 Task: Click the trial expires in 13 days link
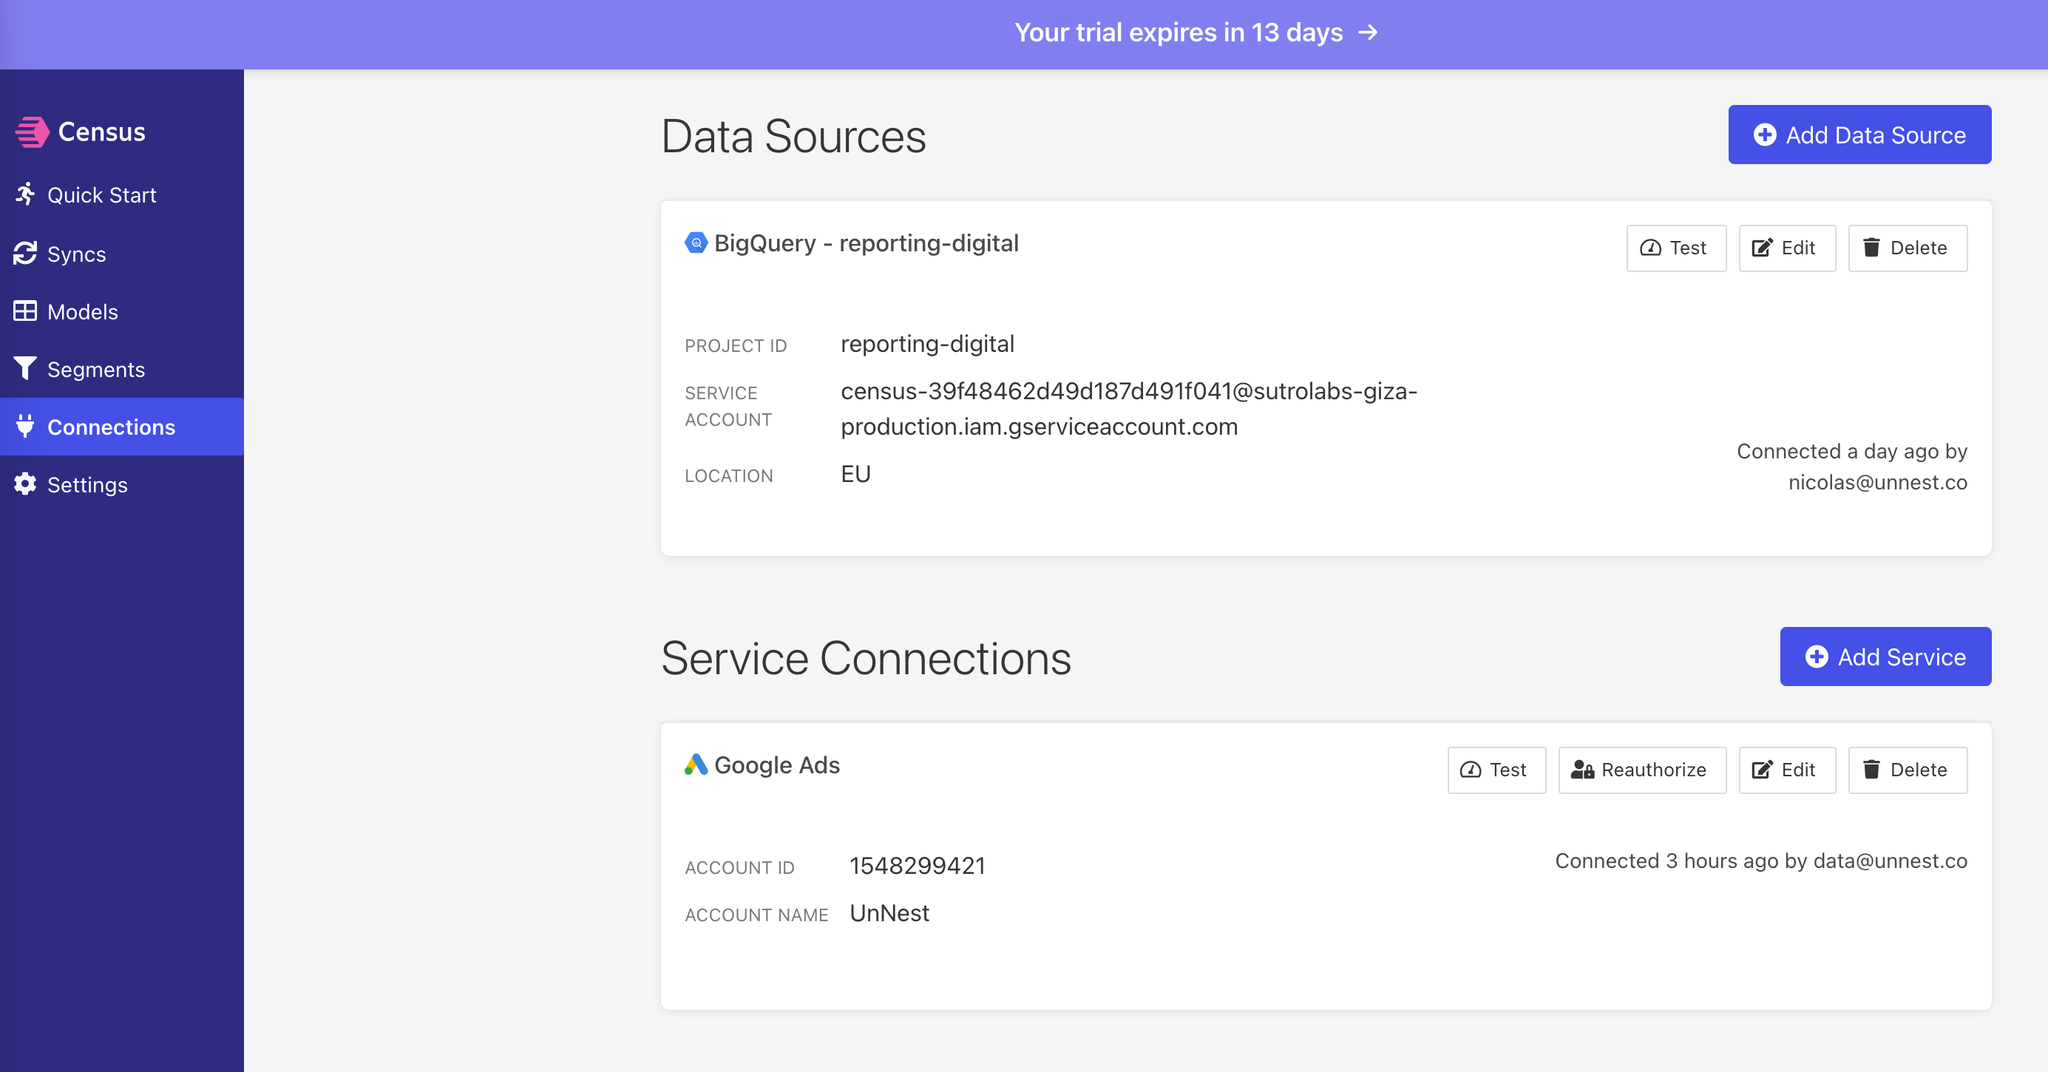click(1196, 33)
